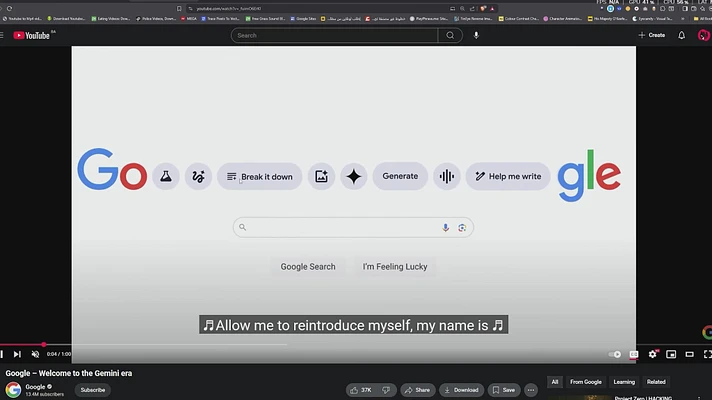The width and height of the screenshot is (712, 400).
Task: Open Google channel avatar
Action: click(x=13, y=390)
